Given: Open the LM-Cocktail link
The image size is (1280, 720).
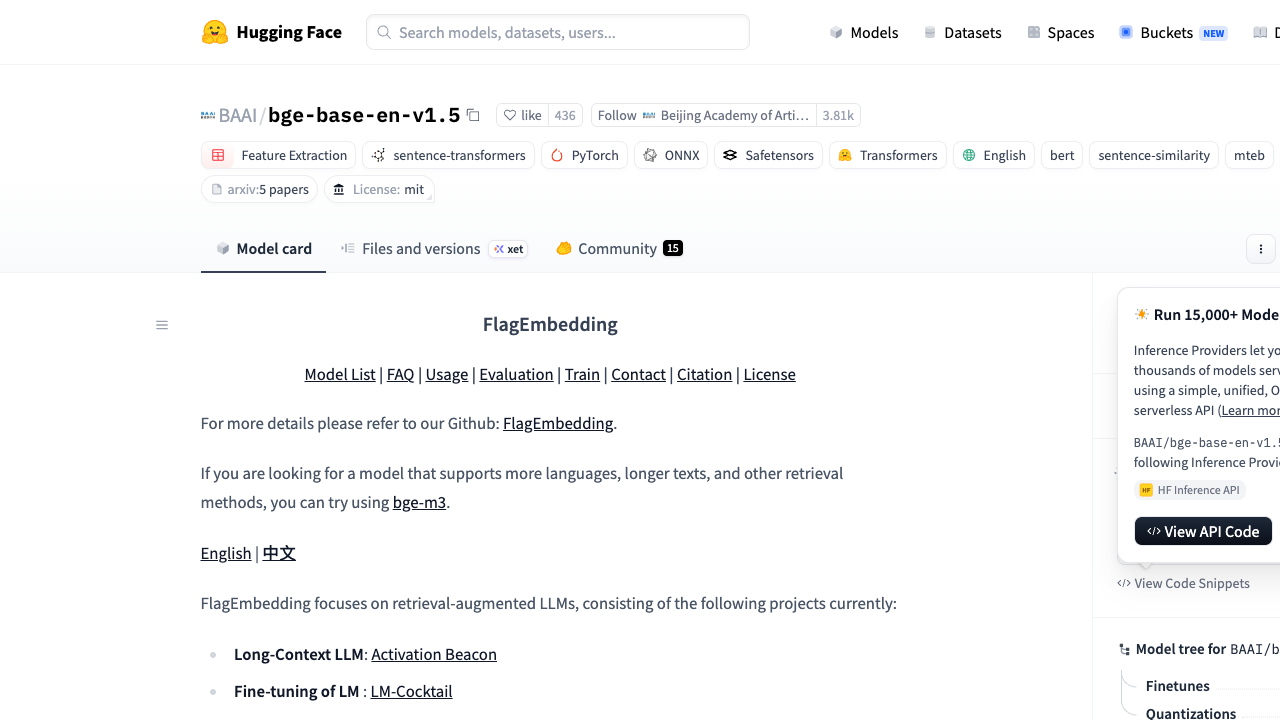Looking at the screenshot, I should (x=411, y=691).
